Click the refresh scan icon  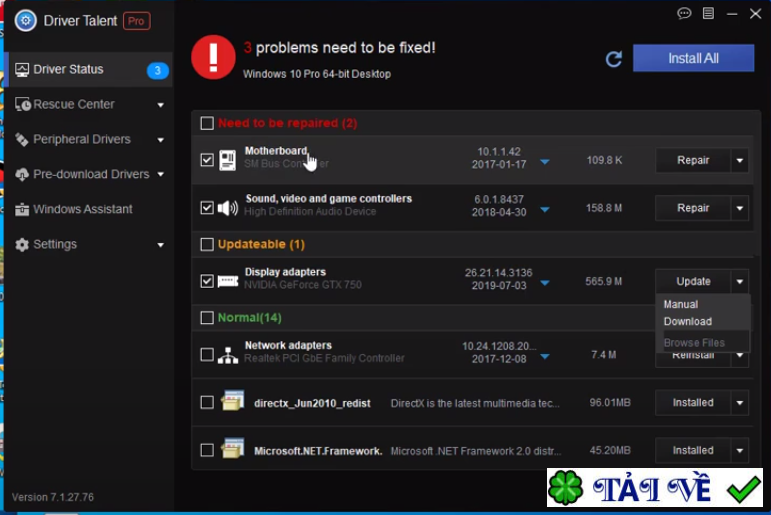(x=614, y=59)
